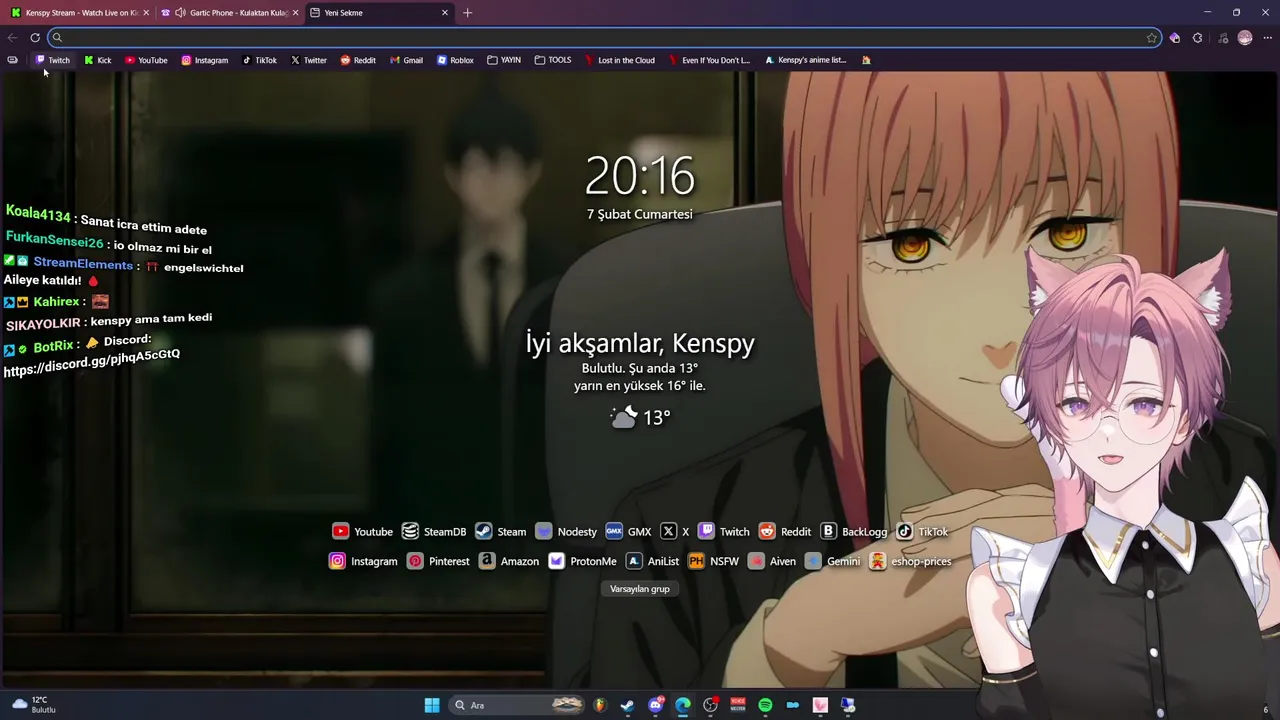This screenshot has width=1280, height=720.
Task: Open Kenspy's anime list bookmark
Action: 805,60
